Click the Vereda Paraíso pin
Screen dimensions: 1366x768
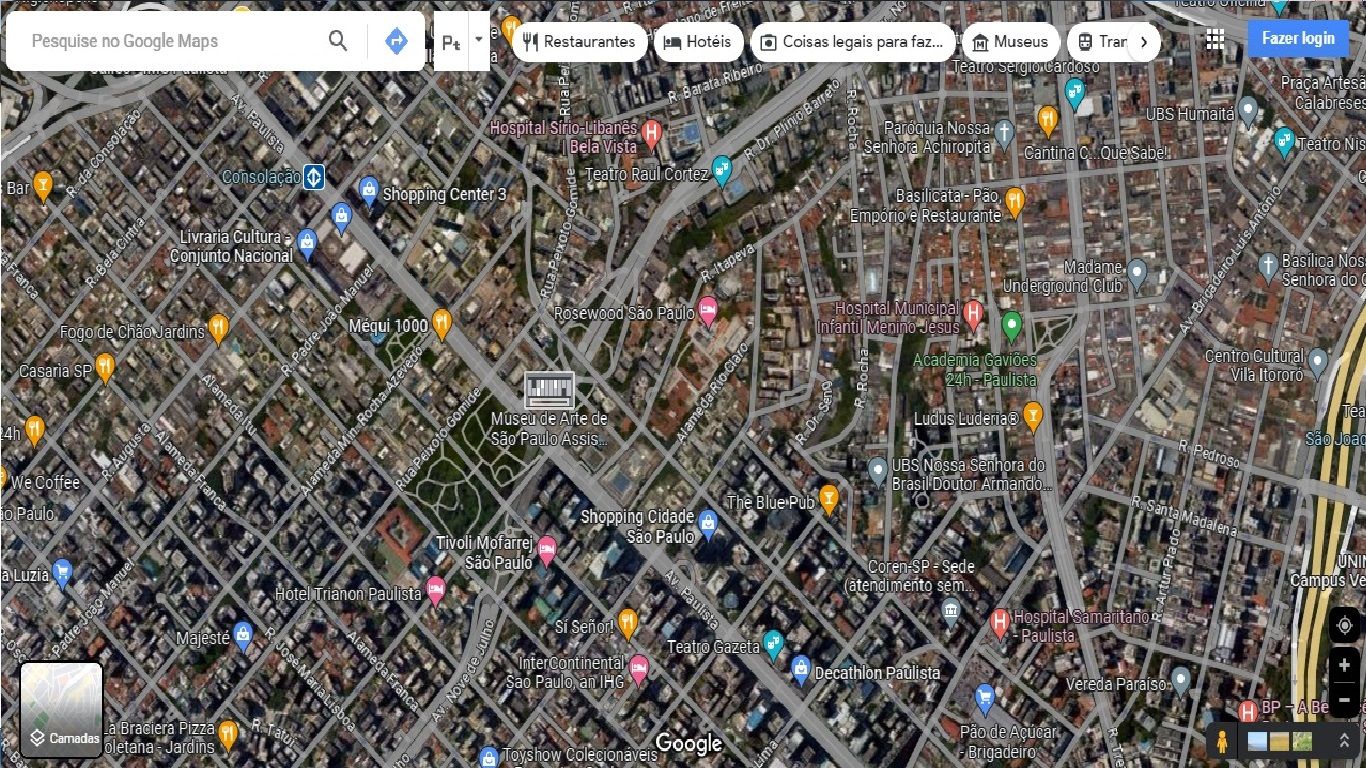tap(1180, 681)
